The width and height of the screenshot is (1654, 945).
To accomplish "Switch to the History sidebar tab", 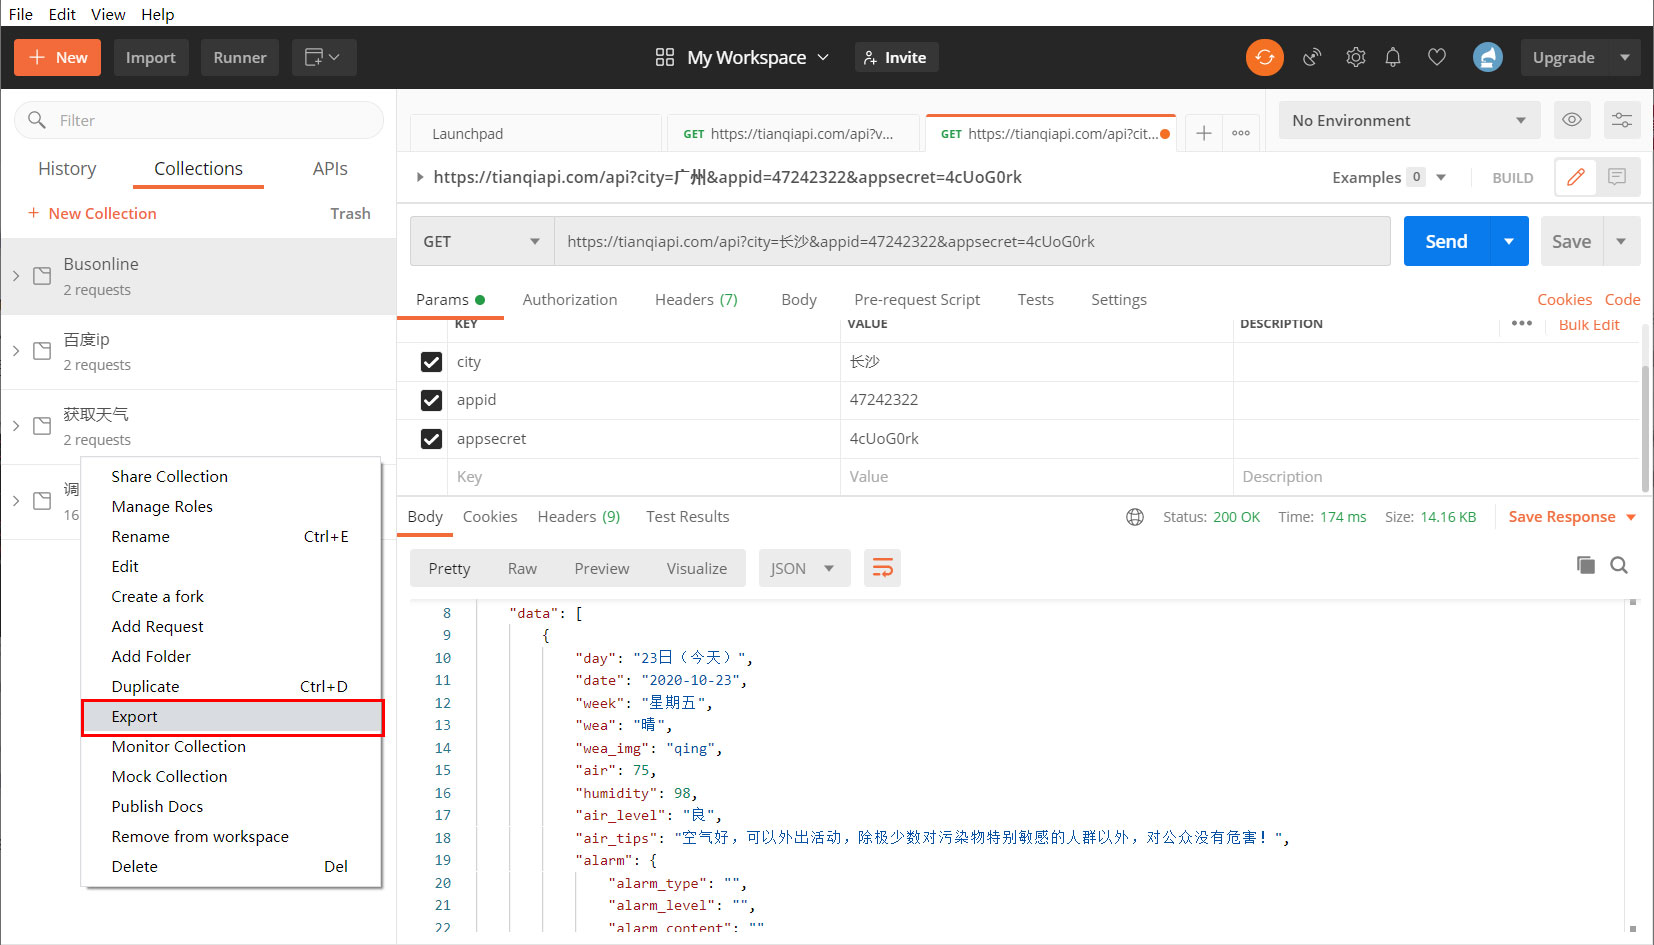I will [67, 169].
